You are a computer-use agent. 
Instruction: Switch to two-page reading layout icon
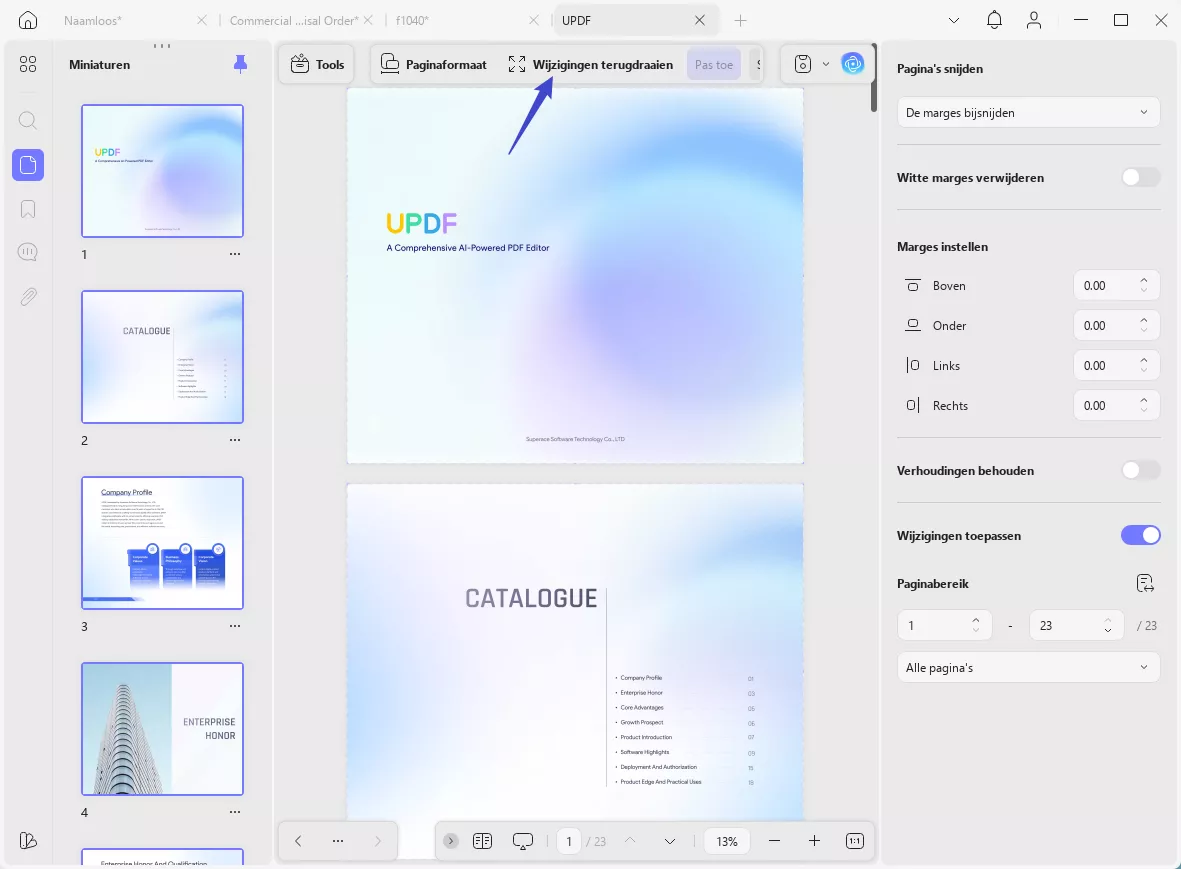click(x=482, y=841)
